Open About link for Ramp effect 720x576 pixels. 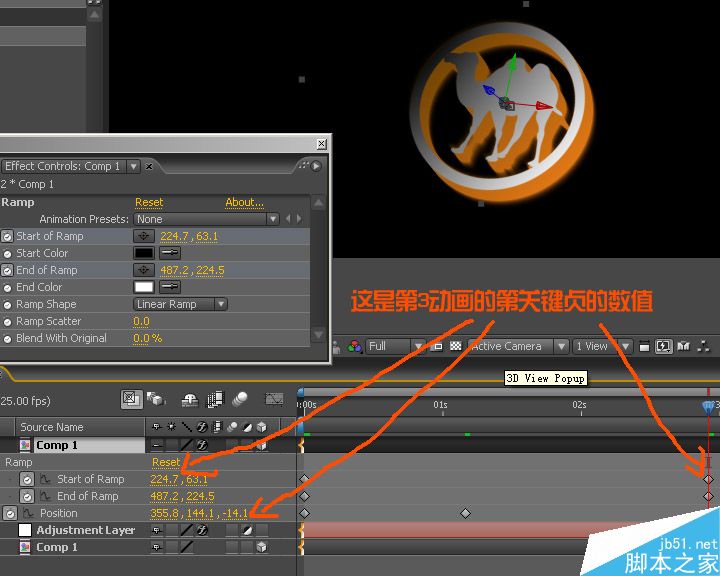(244, 202)
